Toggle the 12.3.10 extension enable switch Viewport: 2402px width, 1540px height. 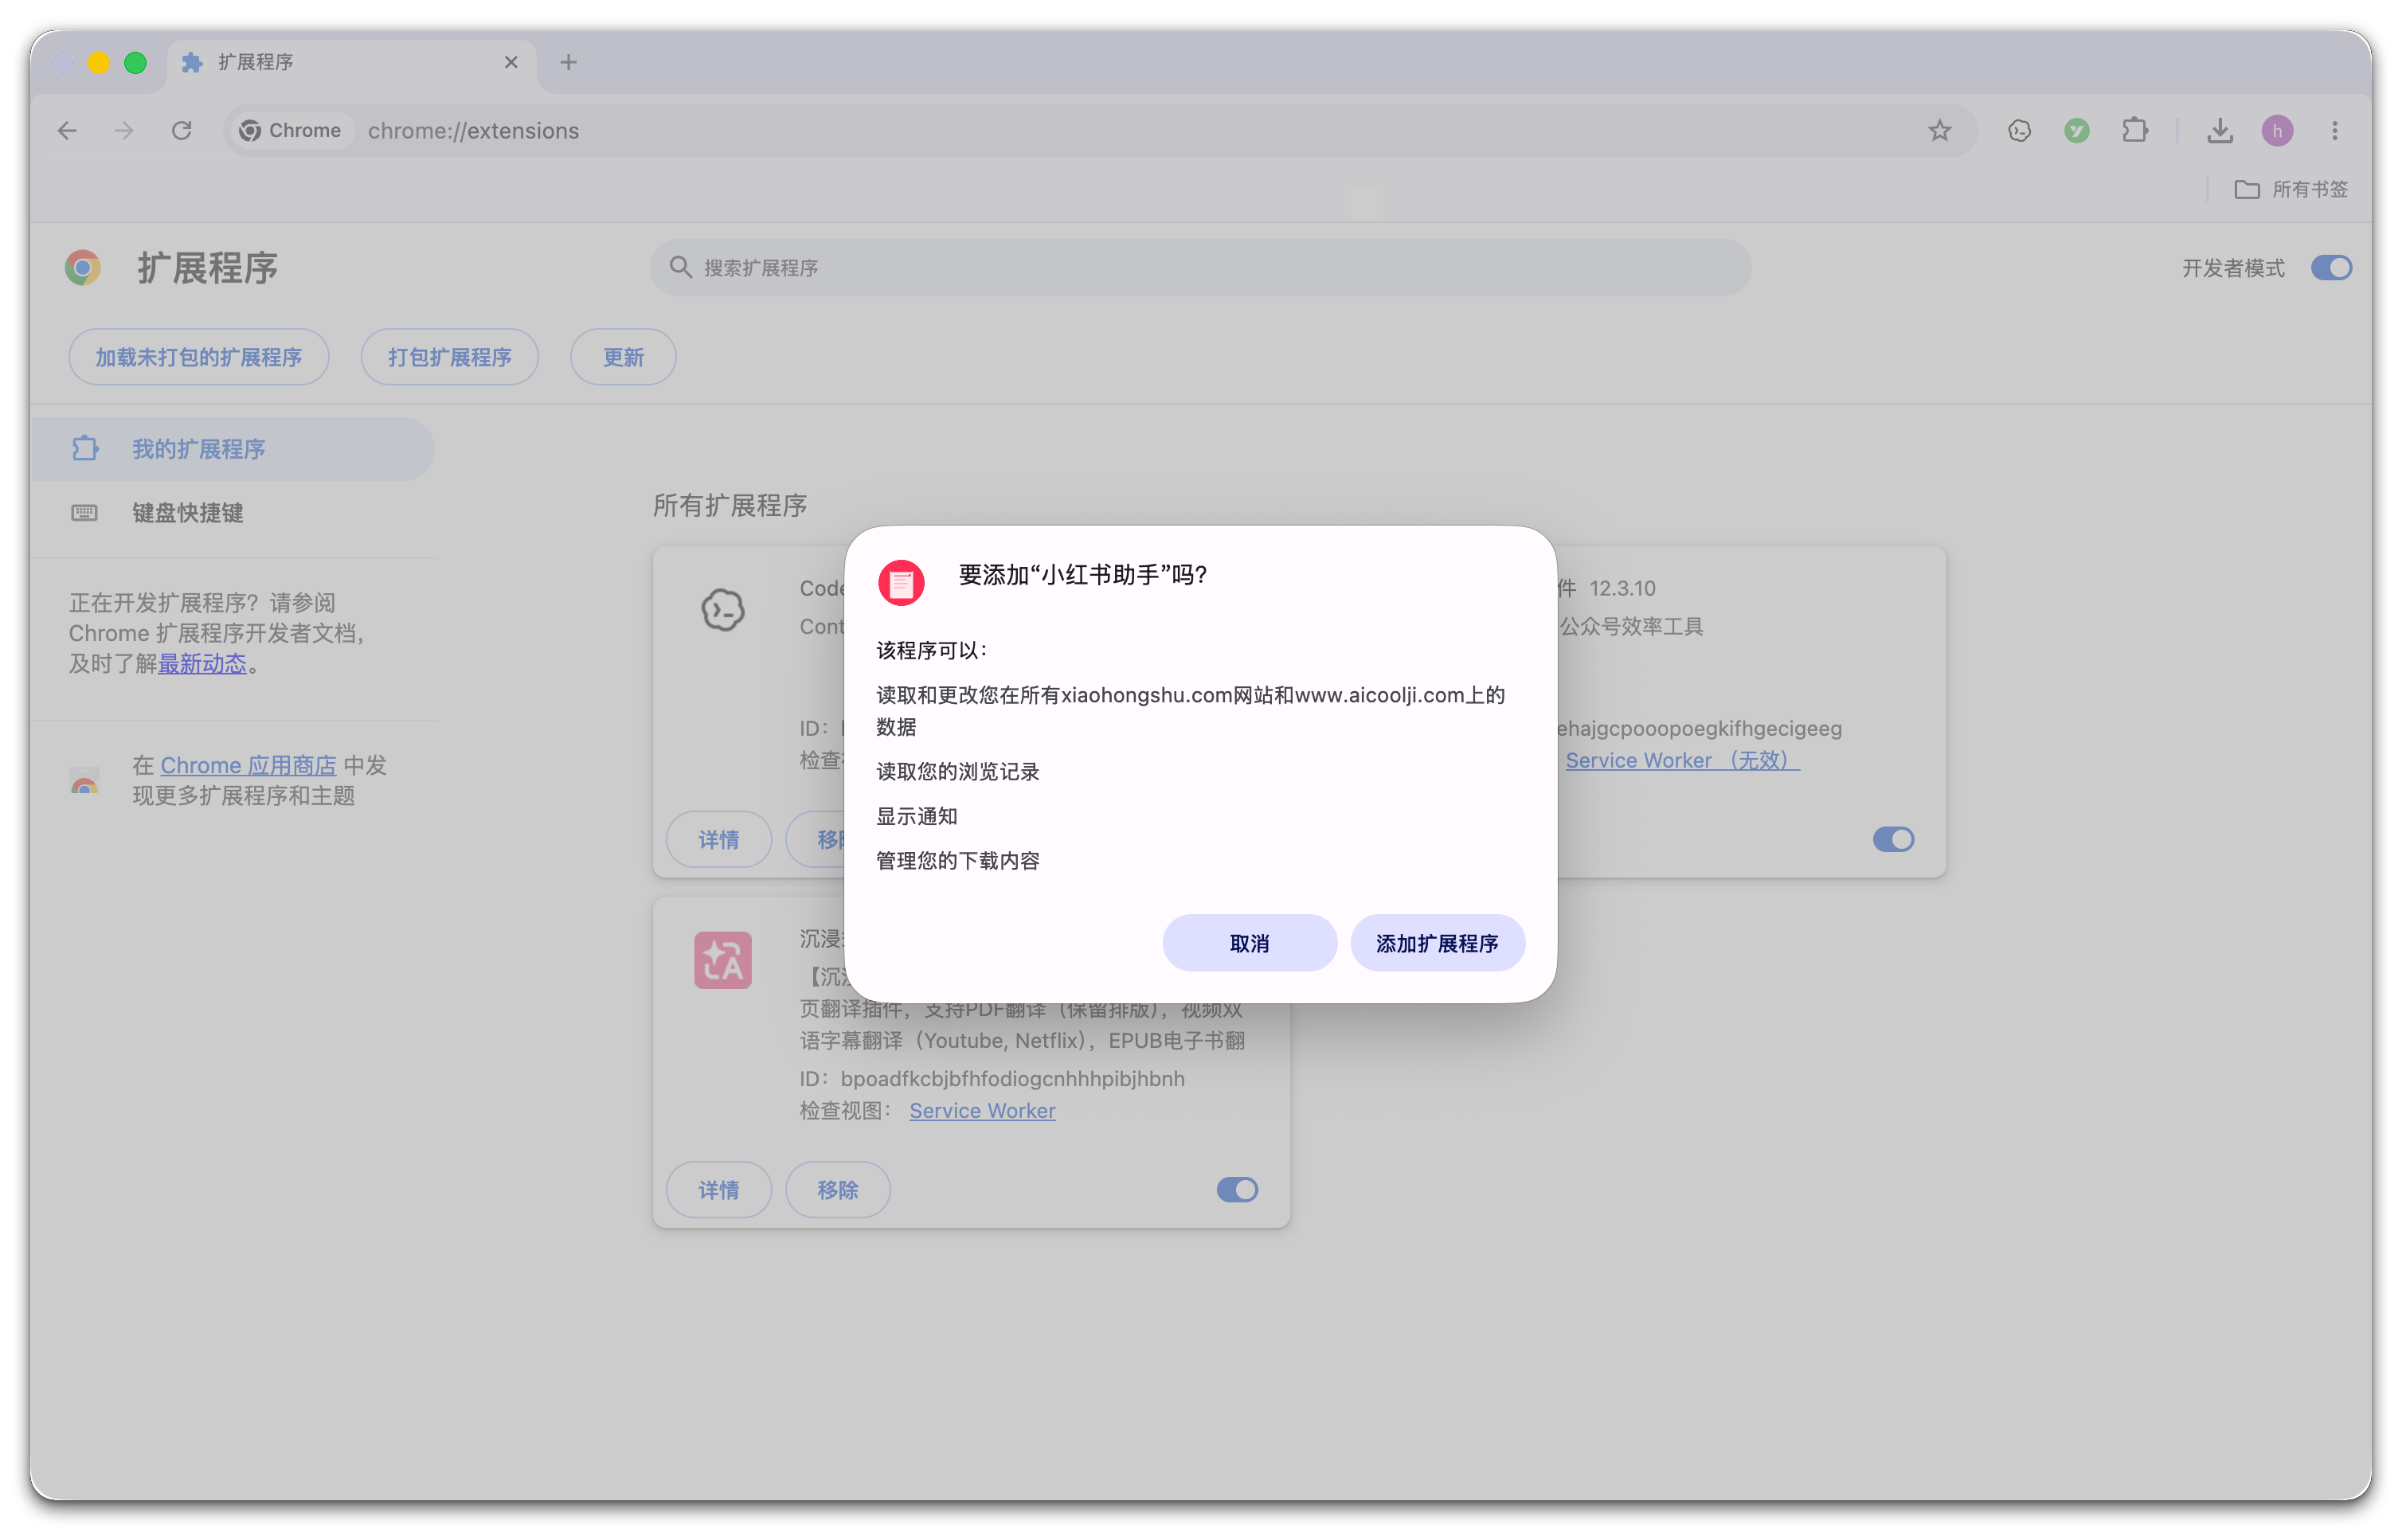[1892, 839]
